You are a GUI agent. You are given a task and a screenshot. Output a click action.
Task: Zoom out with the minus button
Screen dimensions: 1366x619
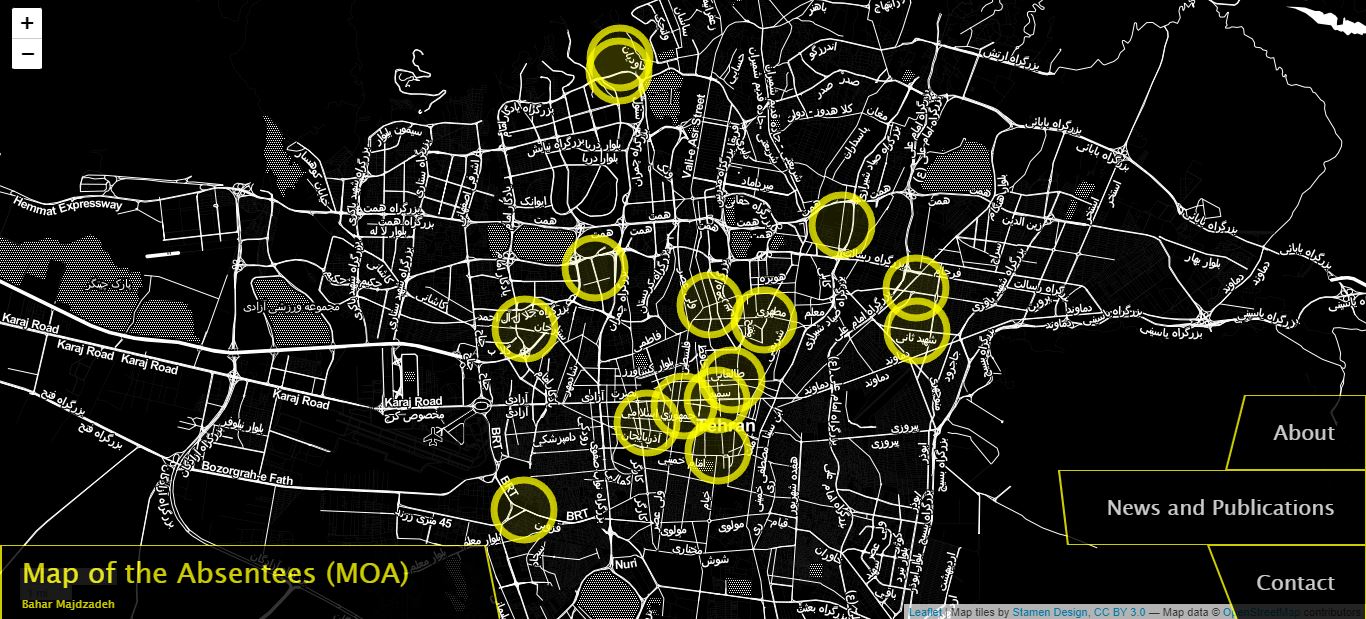(27, 54)
